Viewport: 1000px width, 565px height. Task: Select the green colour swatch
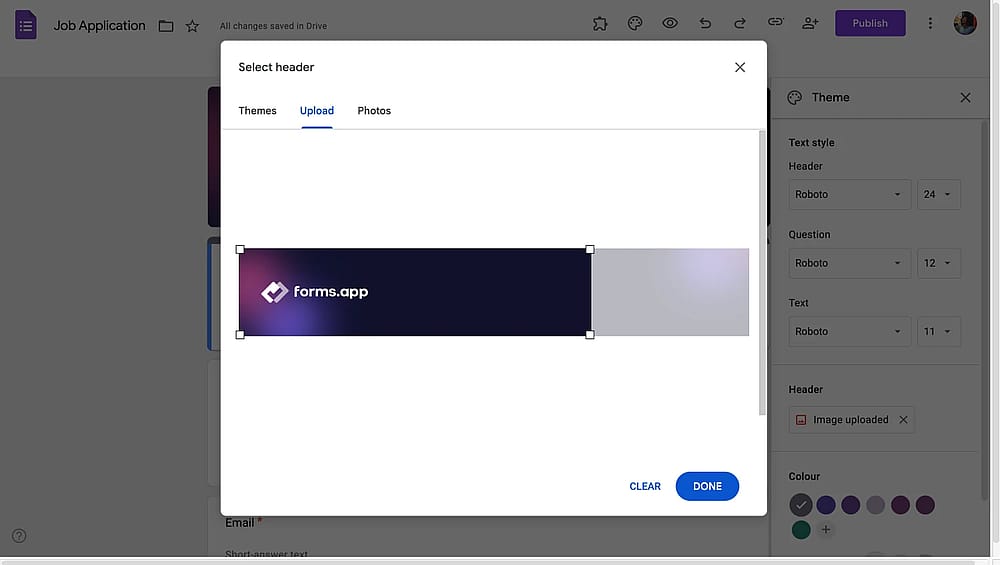point(801,529)
